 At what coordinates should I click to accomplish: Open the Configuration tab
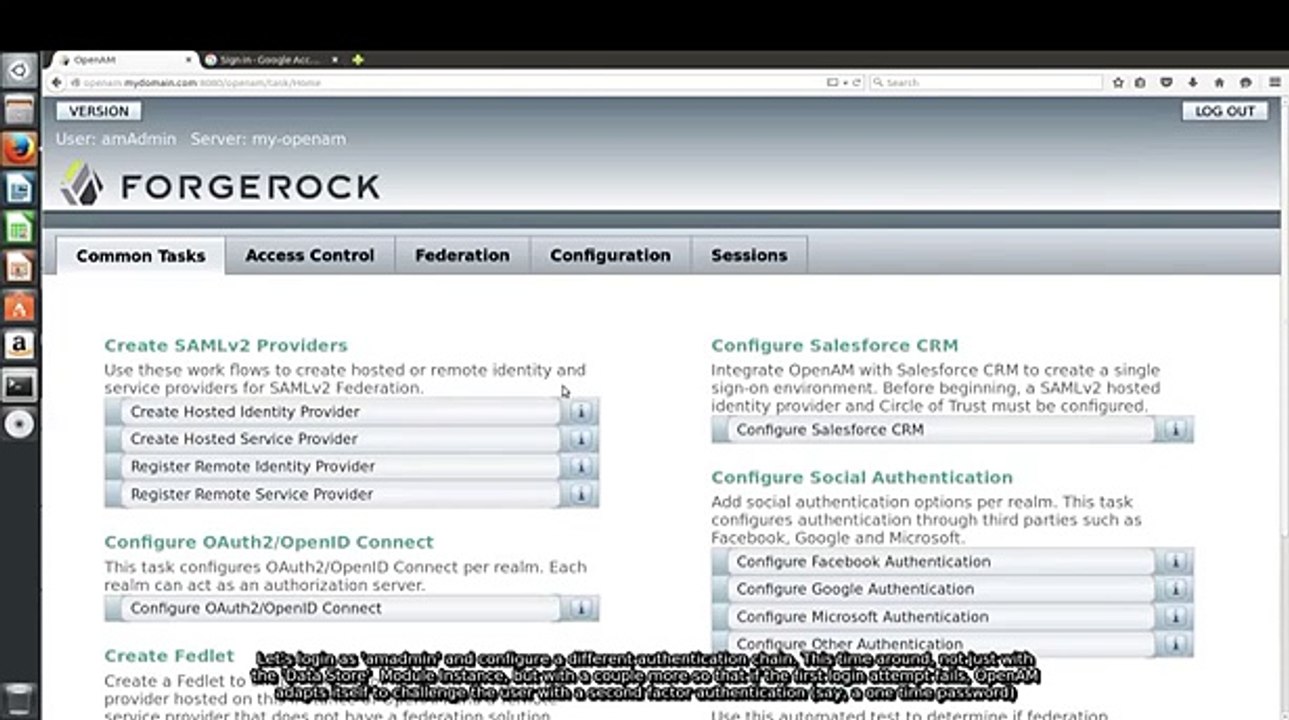pos(610,256)
